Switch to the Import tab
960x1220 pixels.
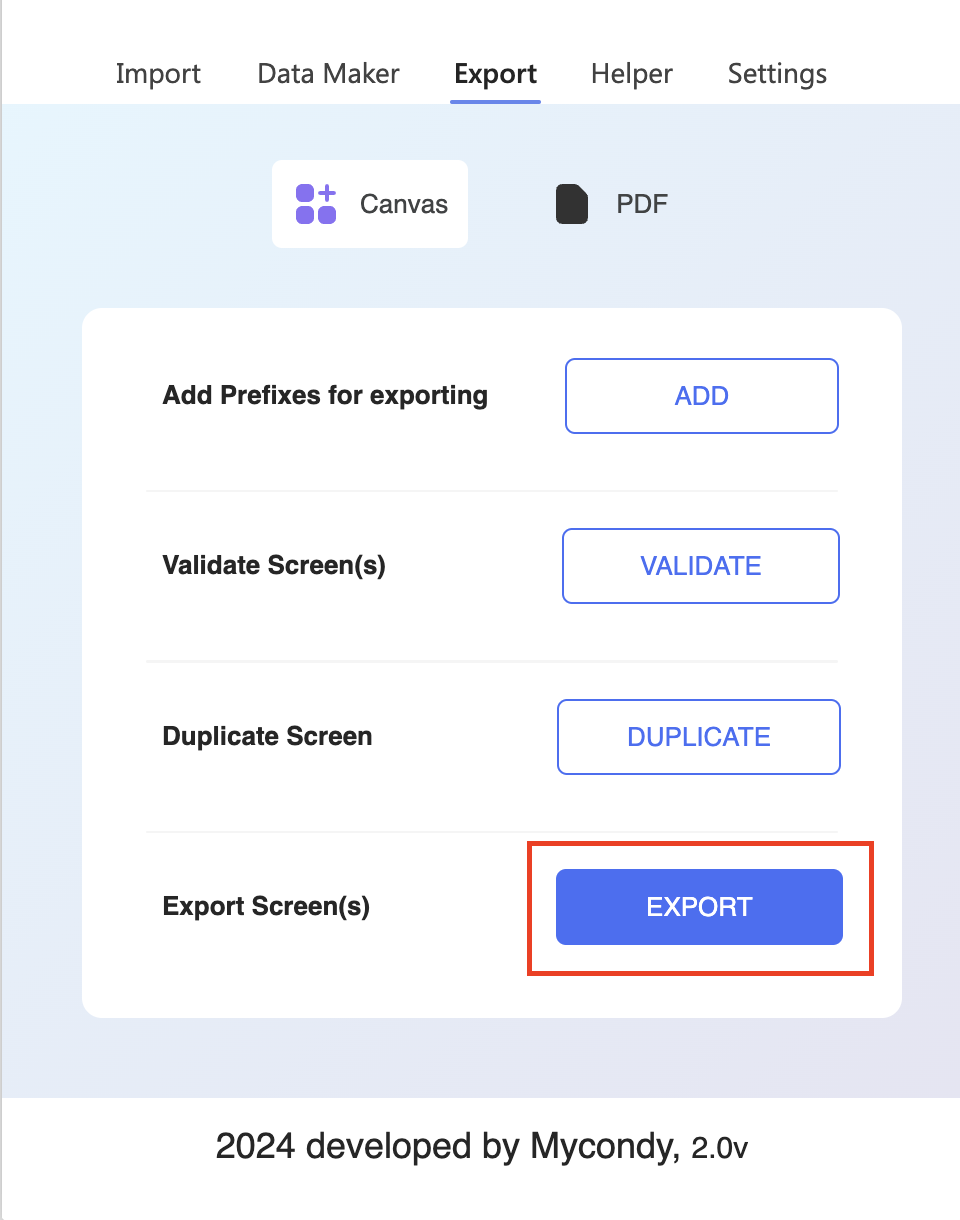pyautogui.click(x=158, y=74)
